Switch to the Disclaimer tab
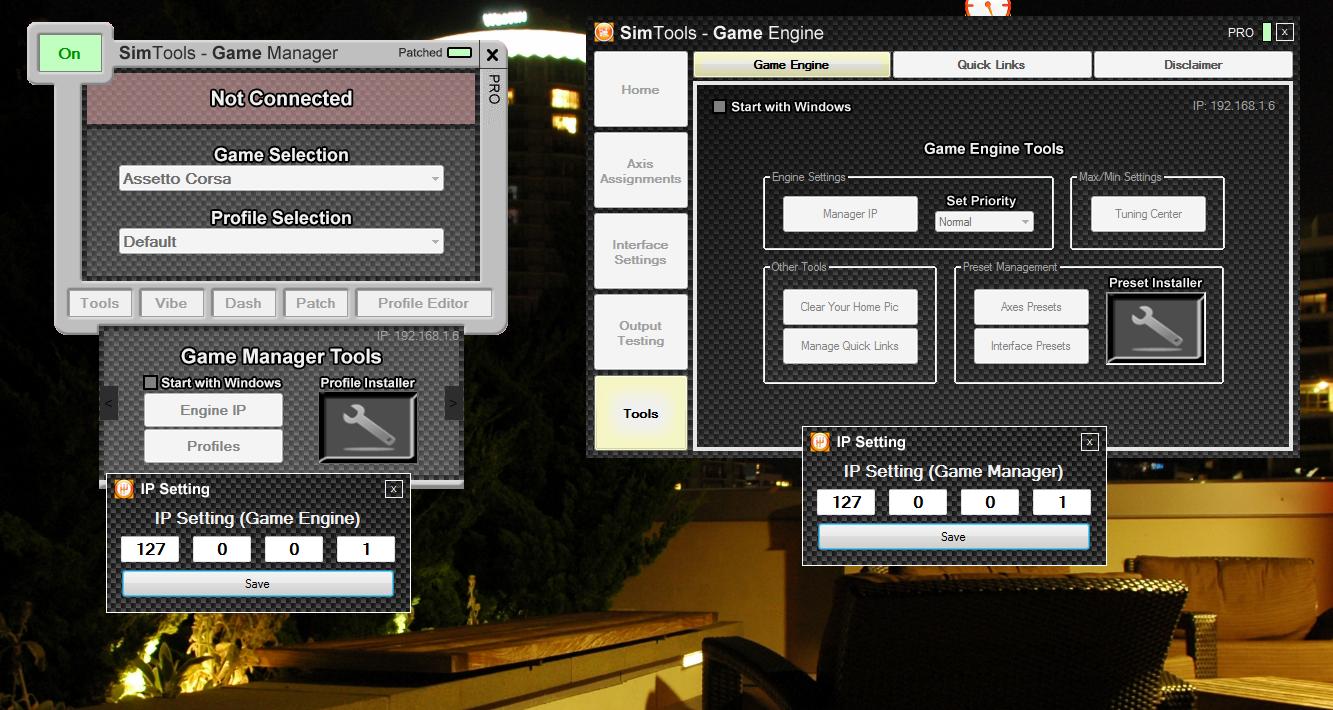Screen dimensions: 1333x710 (1193, 65)
